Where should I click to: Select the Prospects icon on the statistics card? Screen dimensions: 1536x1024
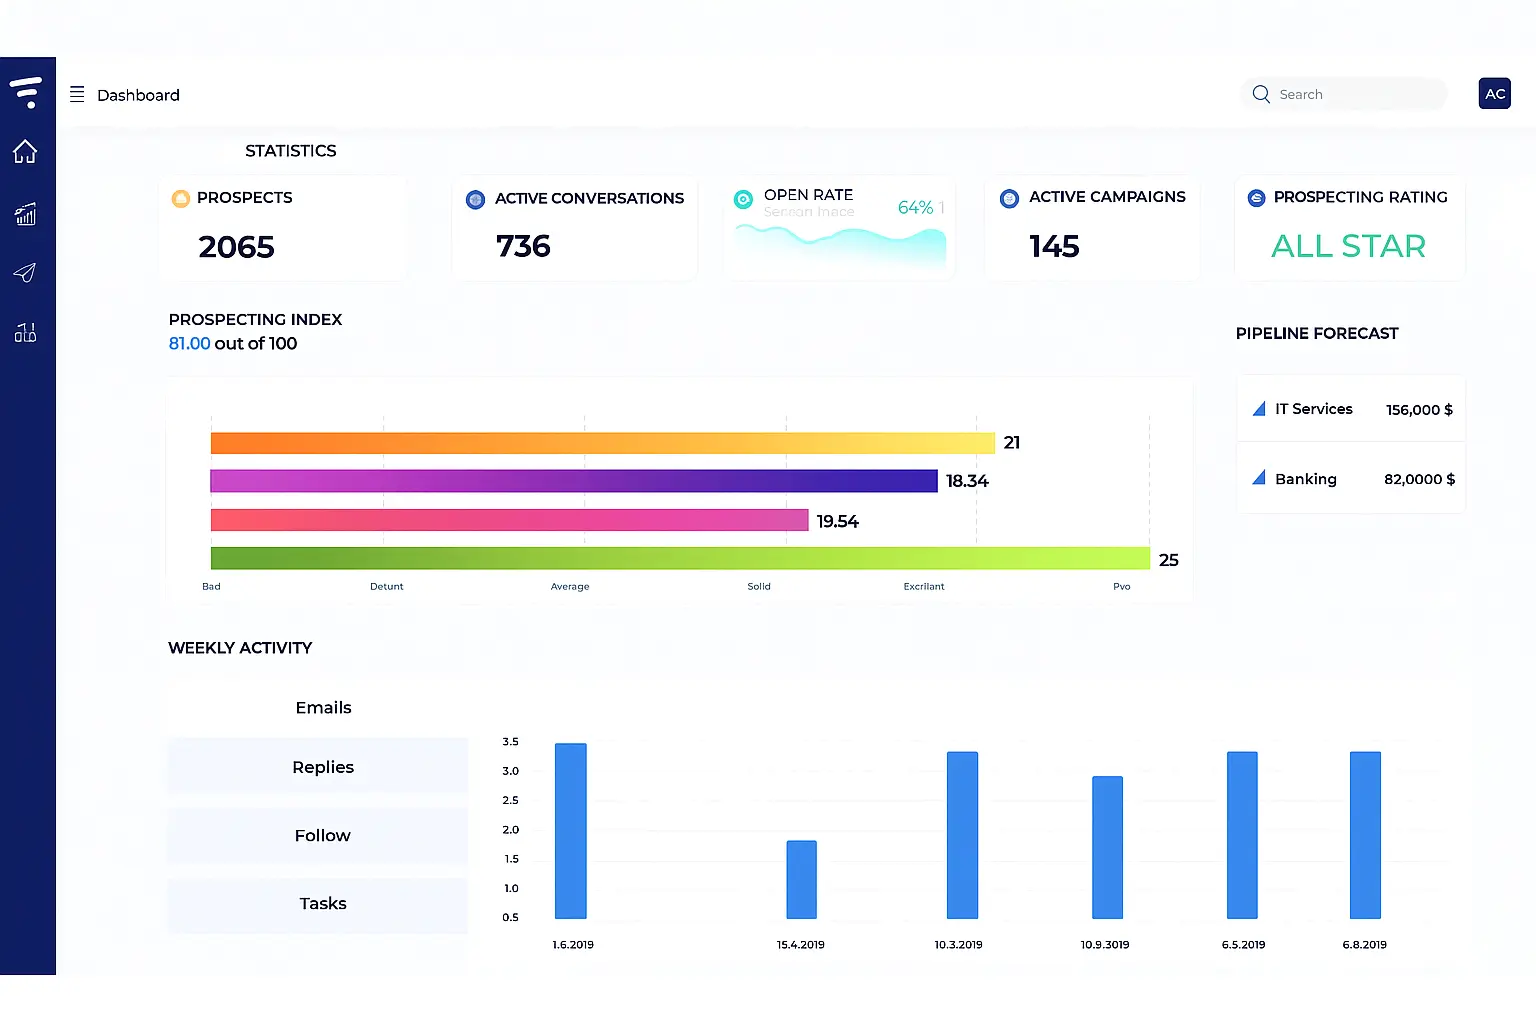[181, 198]
